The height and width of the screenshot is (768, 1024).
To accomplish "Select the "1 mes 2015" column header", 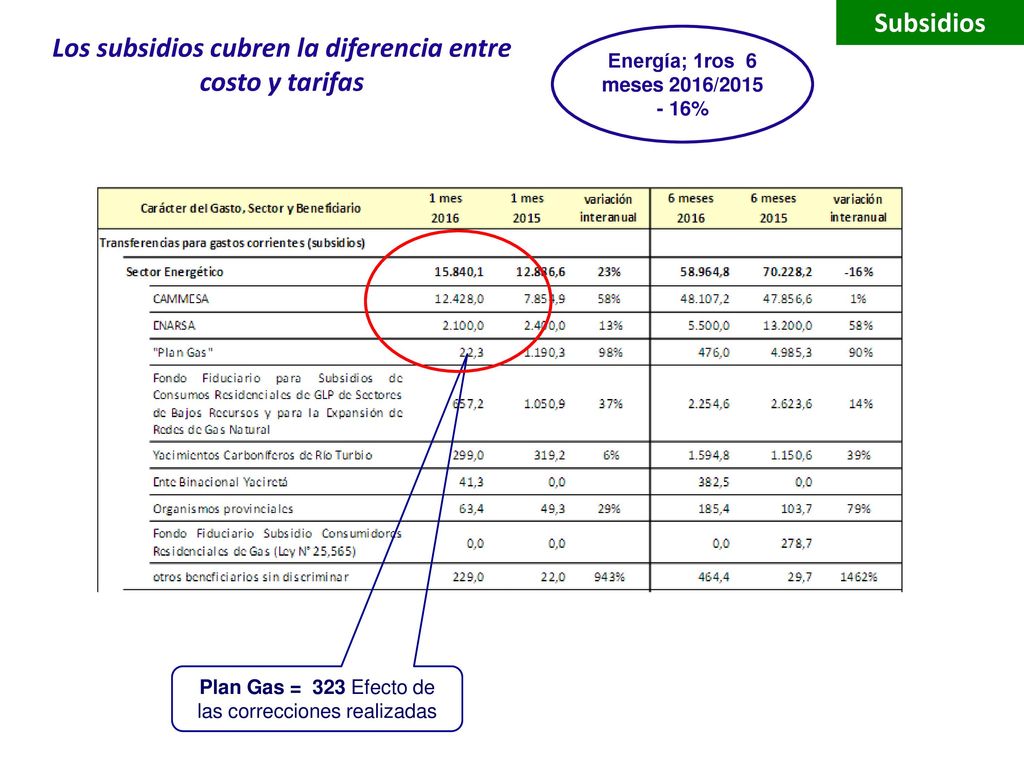I will [x=527, y=208].
